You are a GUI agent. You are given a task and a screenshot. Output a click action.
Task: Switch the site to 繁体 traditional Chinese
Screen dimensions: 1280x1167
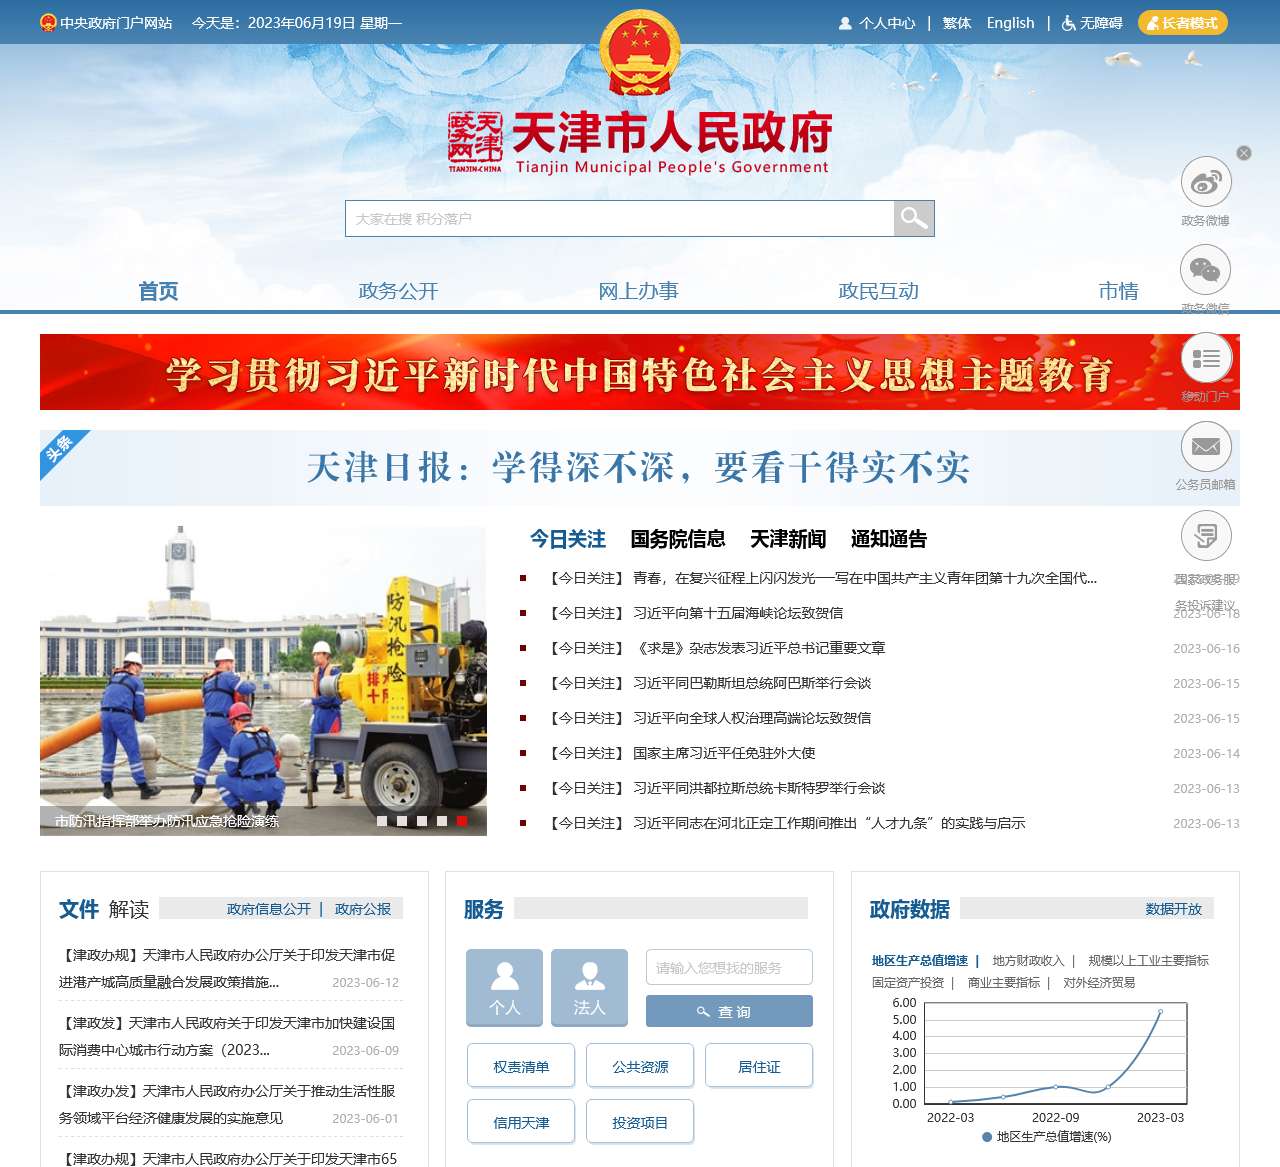(955, 22)
